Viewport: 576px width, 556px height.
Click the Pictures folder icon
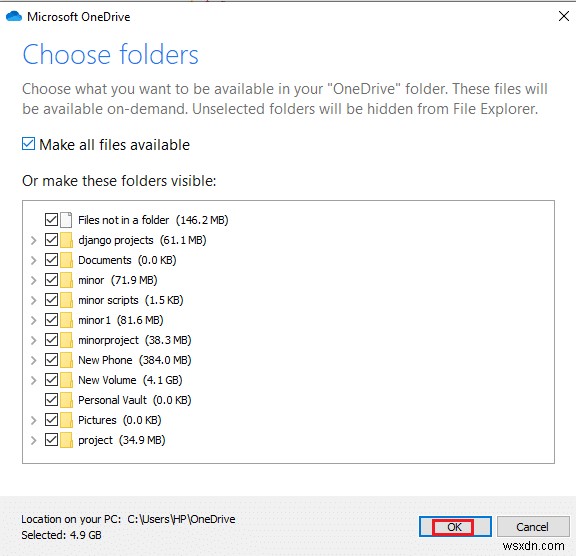[x=66, y=420]
